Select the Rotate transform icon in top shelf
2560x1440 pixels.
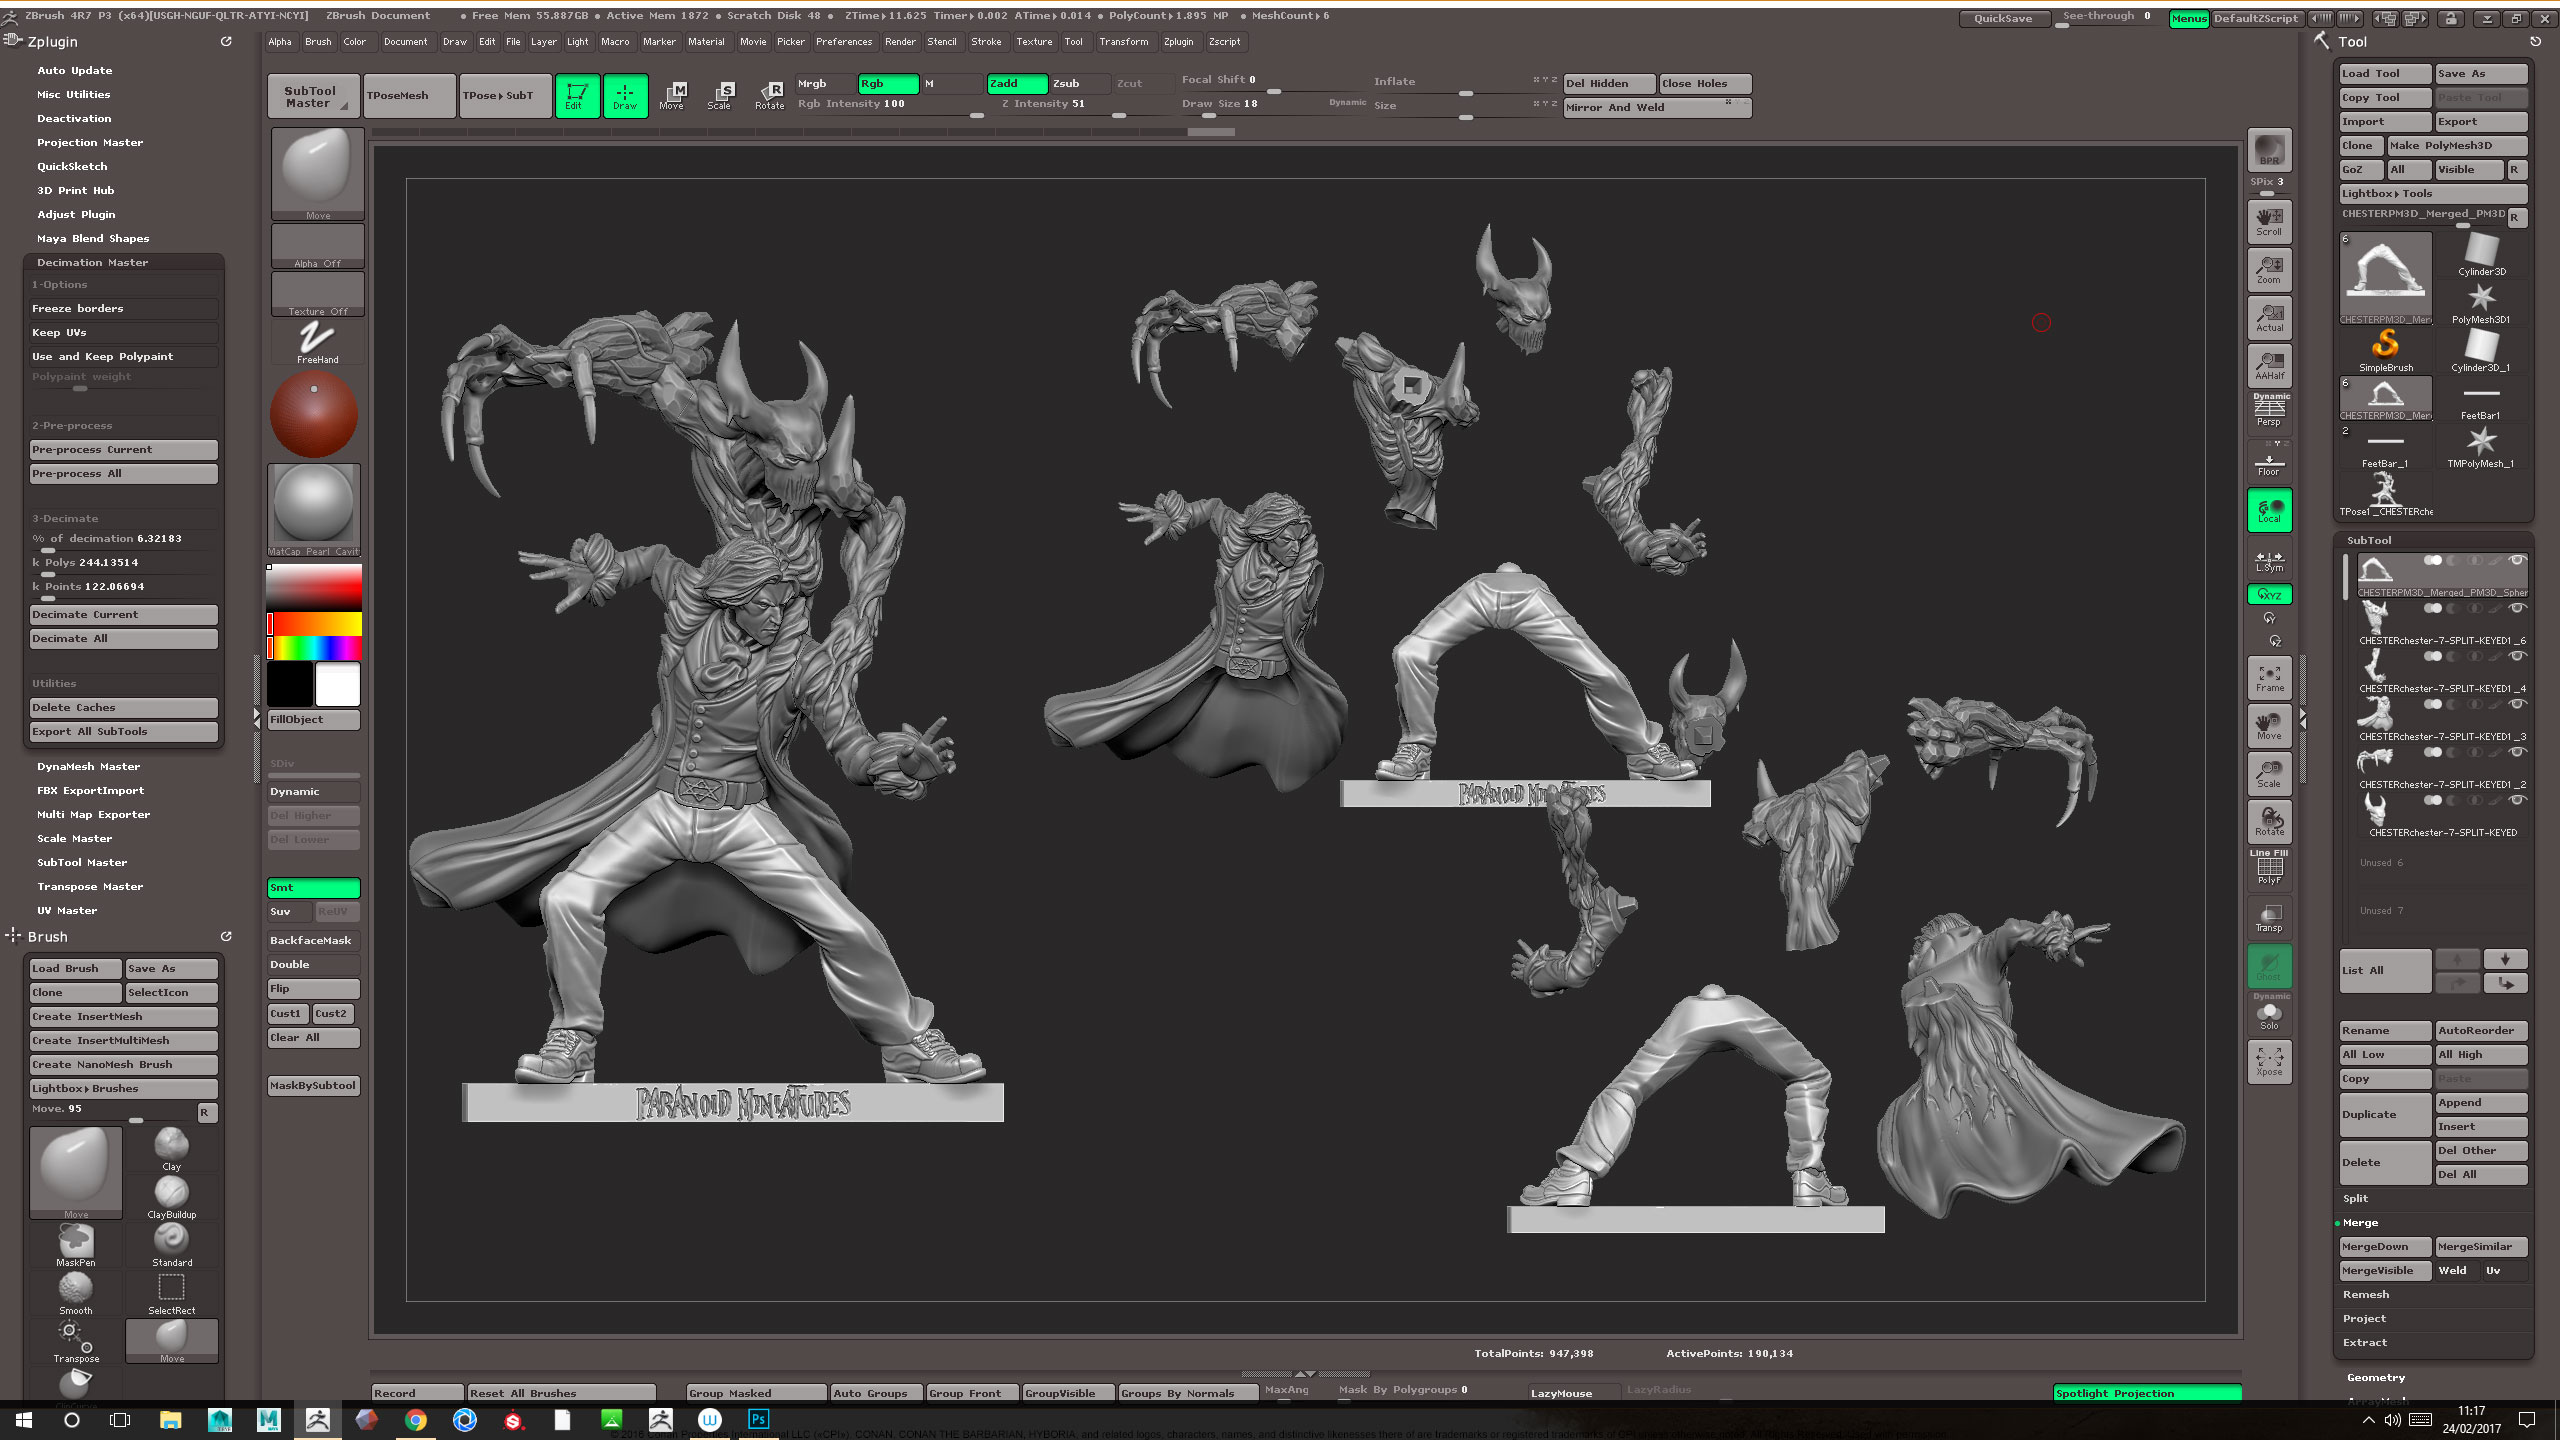pos(769,95)
